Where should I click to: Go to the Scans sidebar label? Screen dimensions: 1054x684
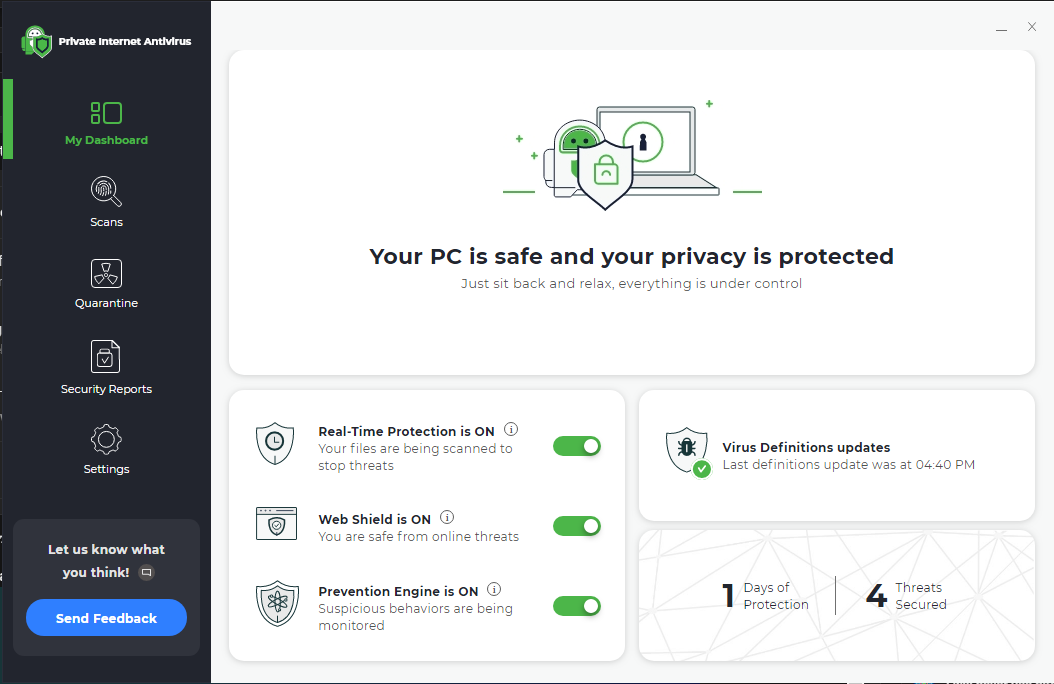coord(106,222)
